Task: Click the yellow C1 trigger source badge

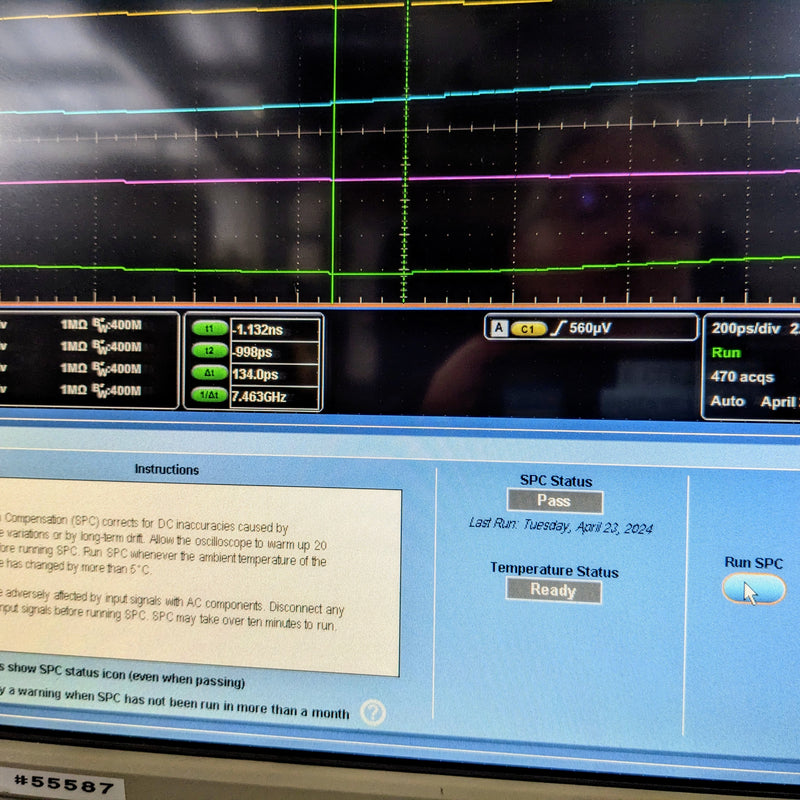Action: [x=530, y=326]
